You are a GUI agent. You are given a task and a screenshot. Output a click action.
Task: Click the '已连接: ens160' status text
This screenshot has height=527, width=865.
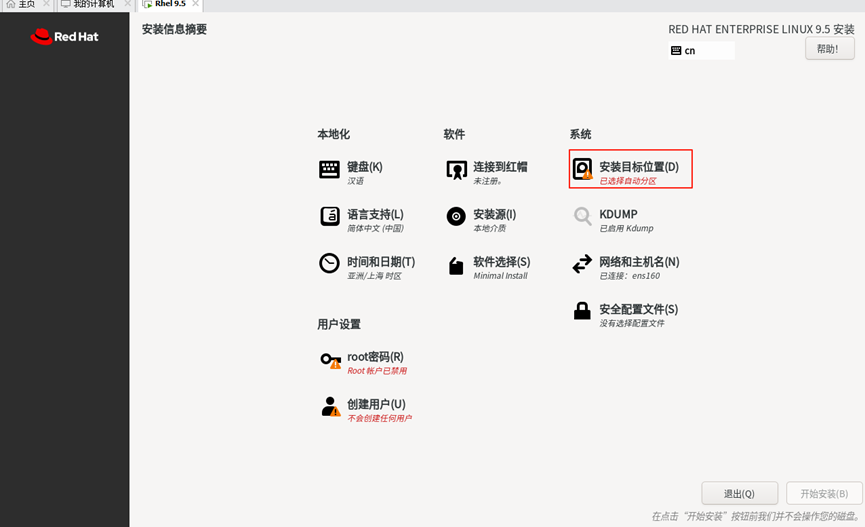pyautogui.click(x=629, y=276)
